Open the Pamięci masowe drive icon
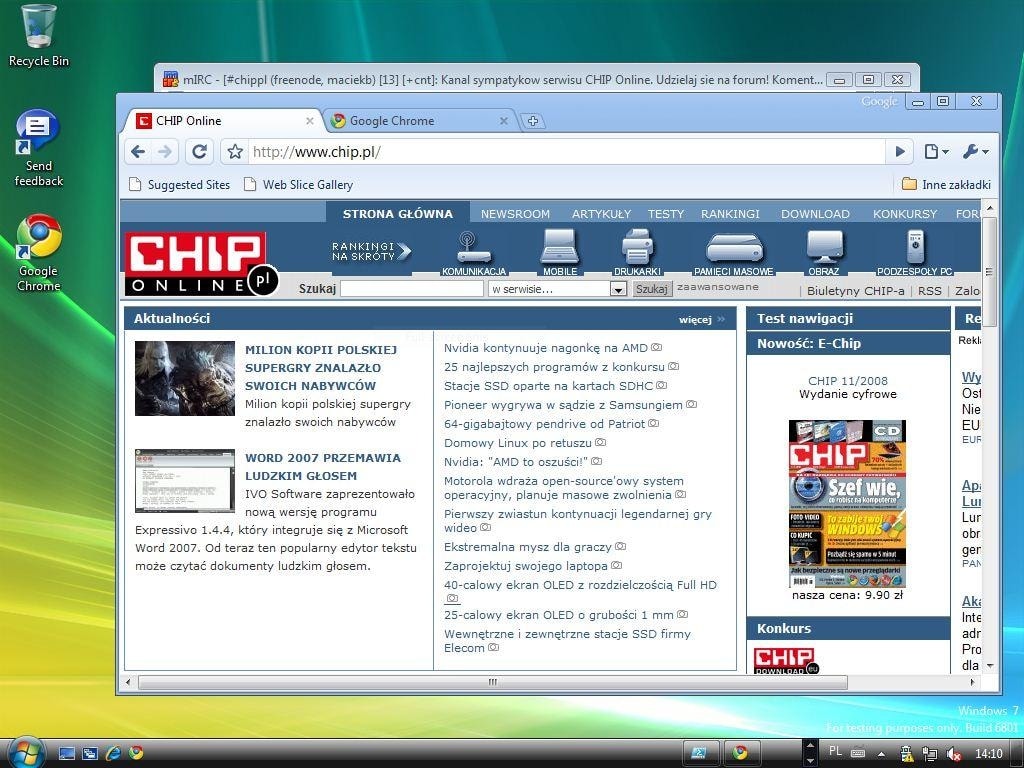Screen dimensions: 1024x768 coord(734,247)
